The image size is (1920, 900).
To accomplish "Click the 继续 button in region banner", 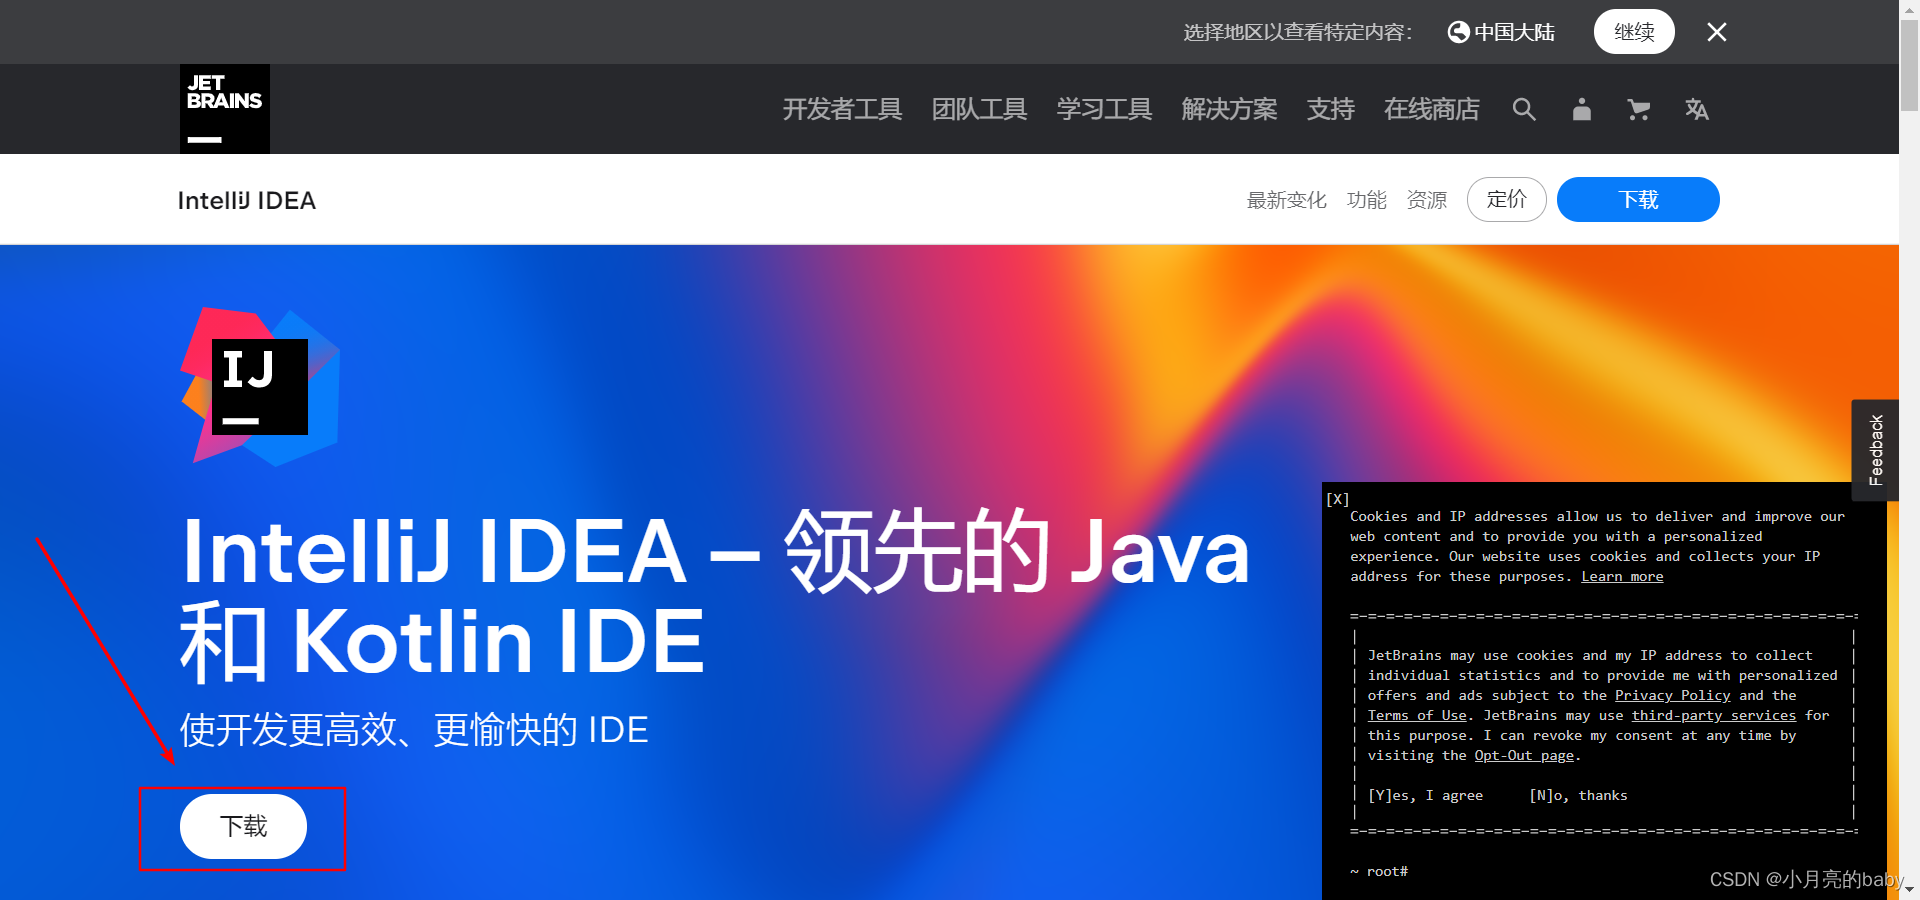I will (1634, 32).
